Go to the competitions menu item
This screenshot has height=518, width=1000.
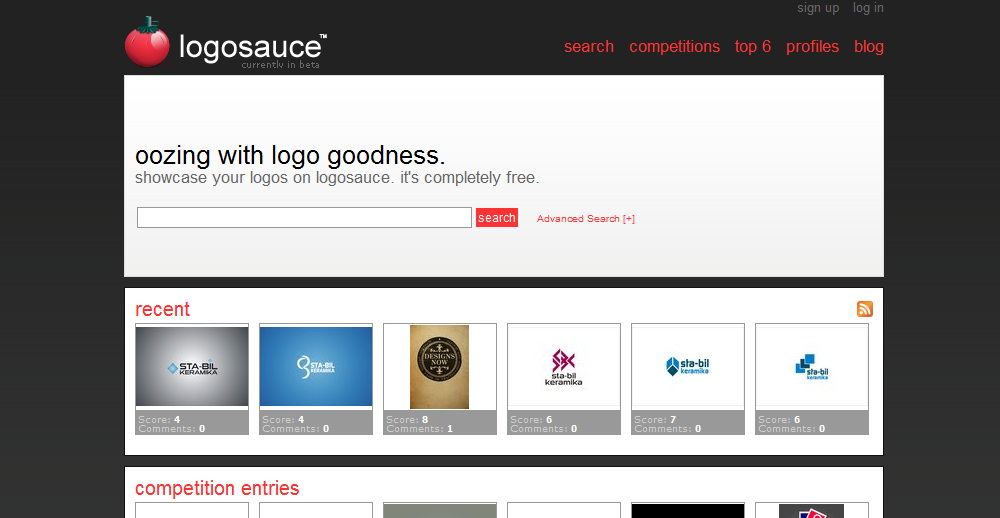point(674,47)
